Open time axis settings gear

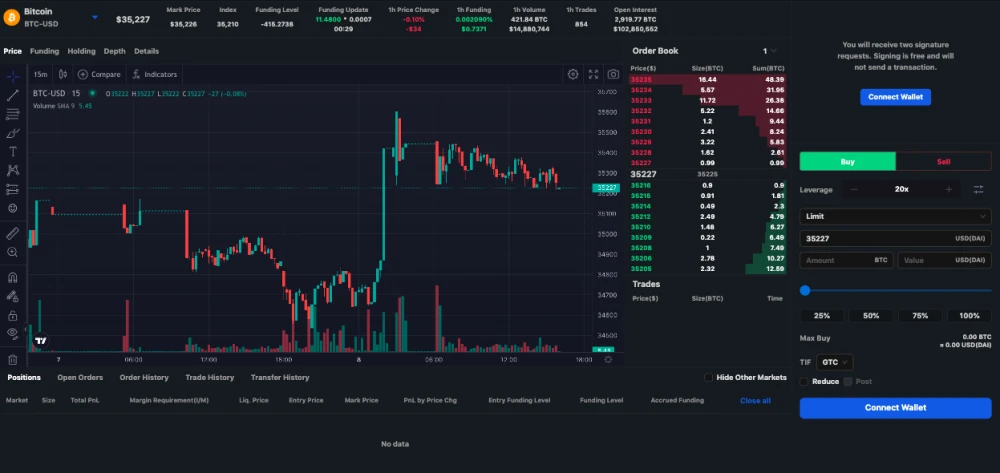(x=608, y=360)
